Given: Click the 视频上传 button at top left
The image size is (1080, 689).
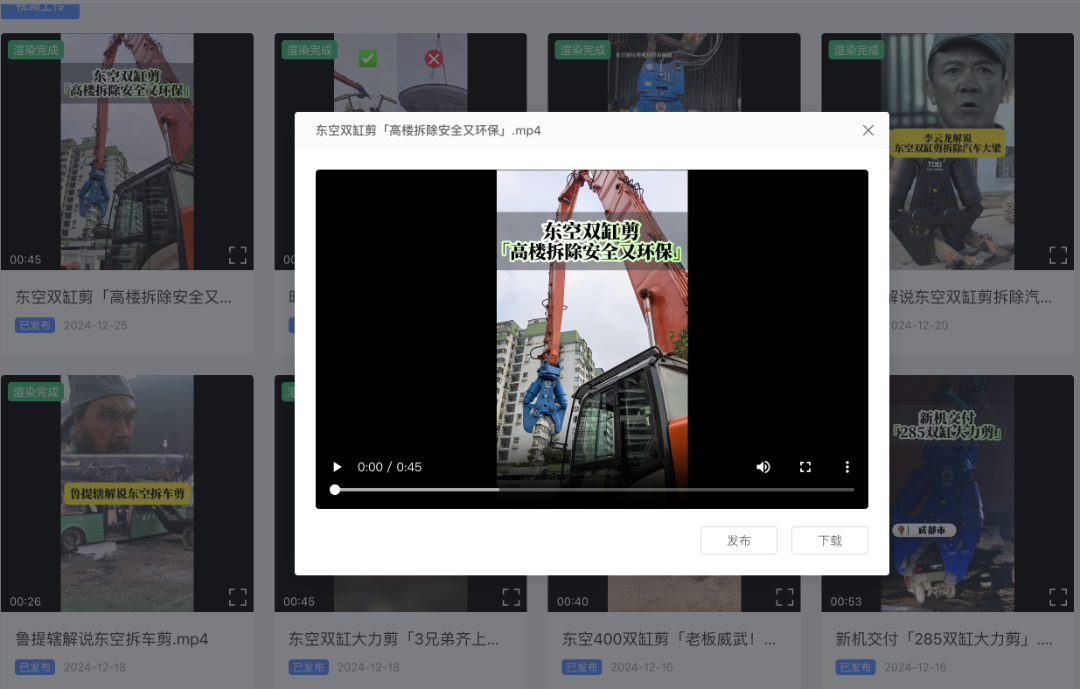Looking at the screenshot, I should 40,8.
